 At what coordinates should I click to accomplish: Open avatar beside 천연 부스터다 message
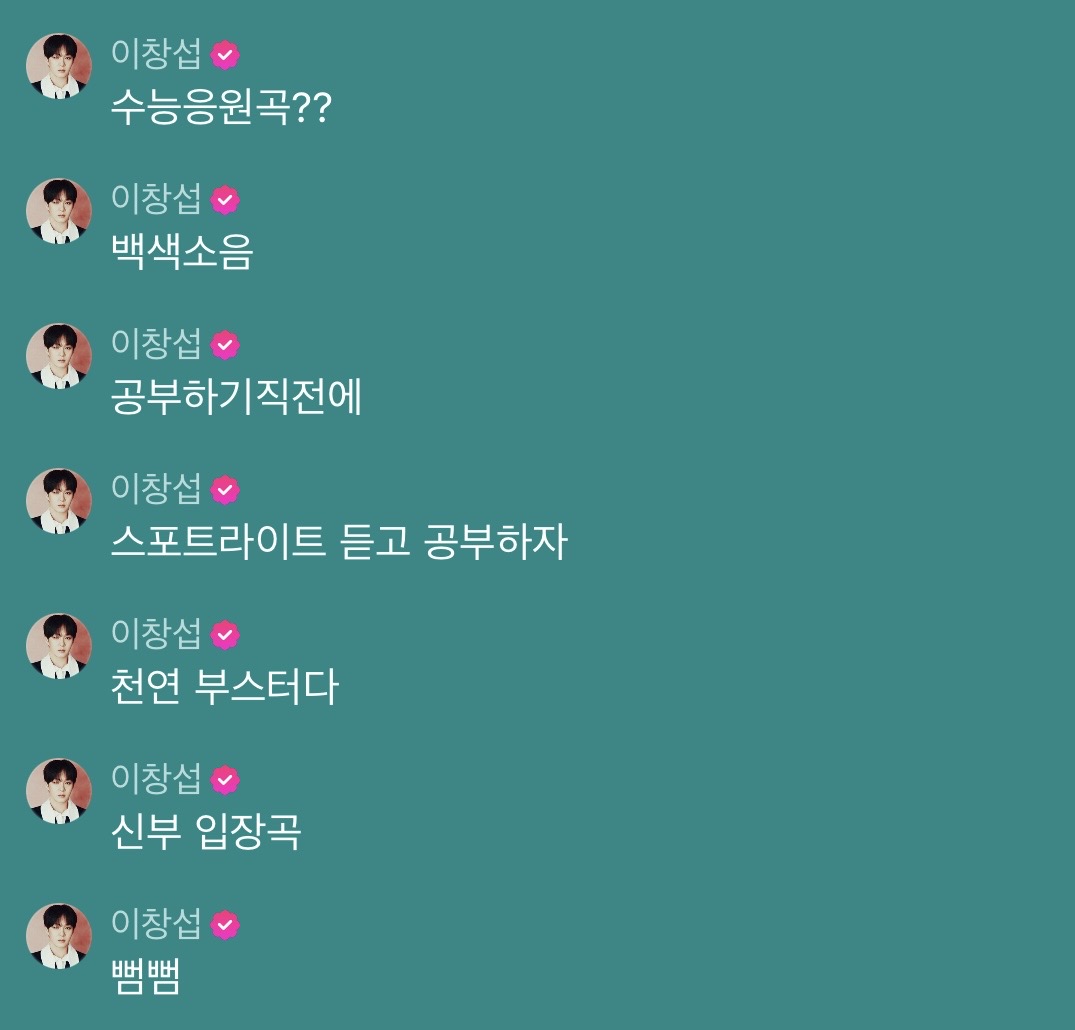(x=59, y=646)
